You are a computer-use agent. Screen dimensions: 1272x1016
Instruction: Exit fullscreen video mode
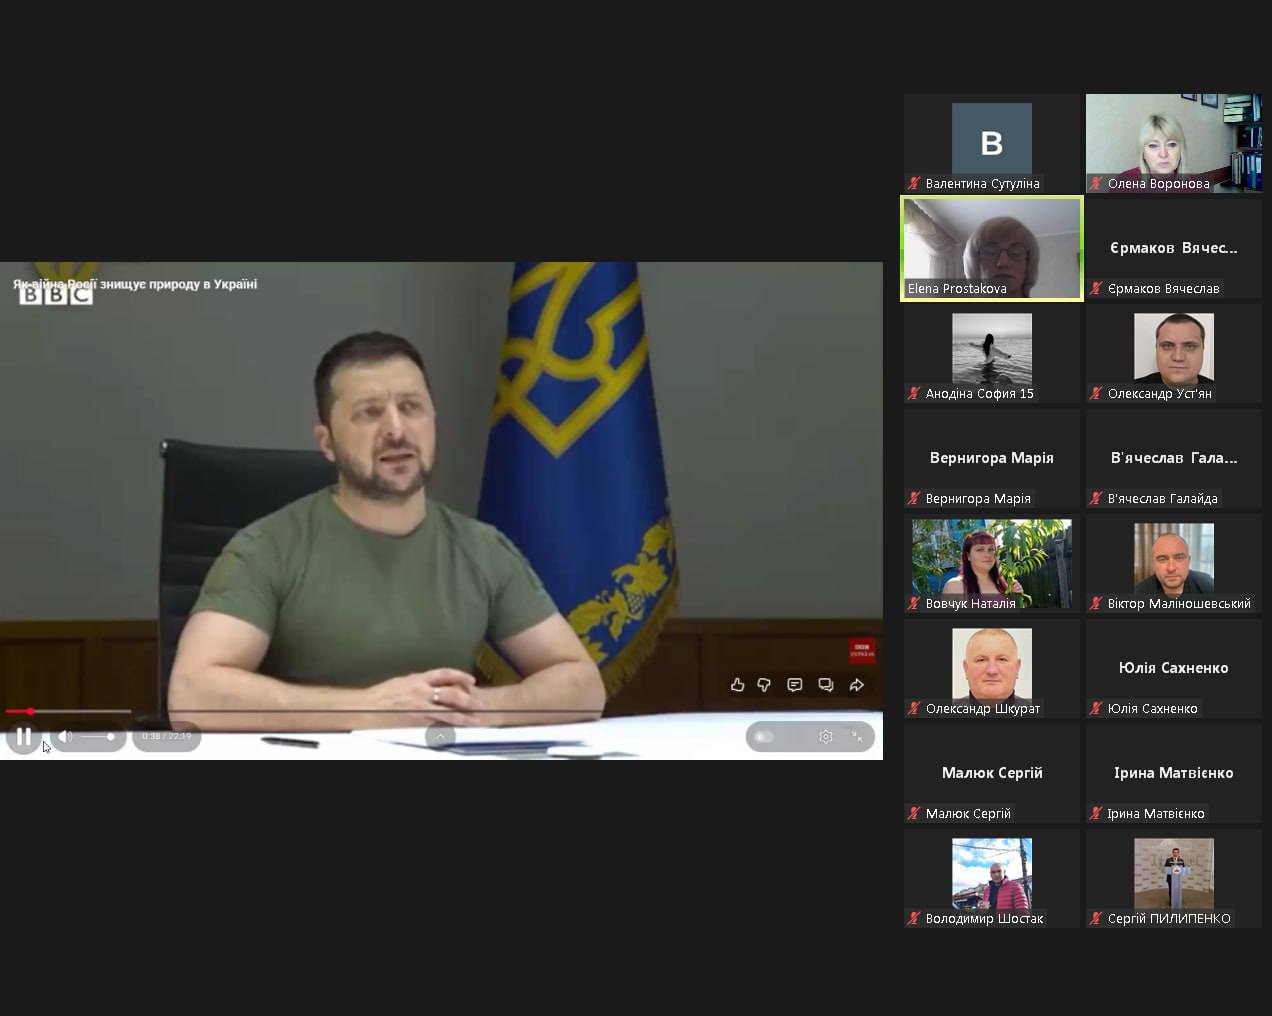click(x=857, y=737)
